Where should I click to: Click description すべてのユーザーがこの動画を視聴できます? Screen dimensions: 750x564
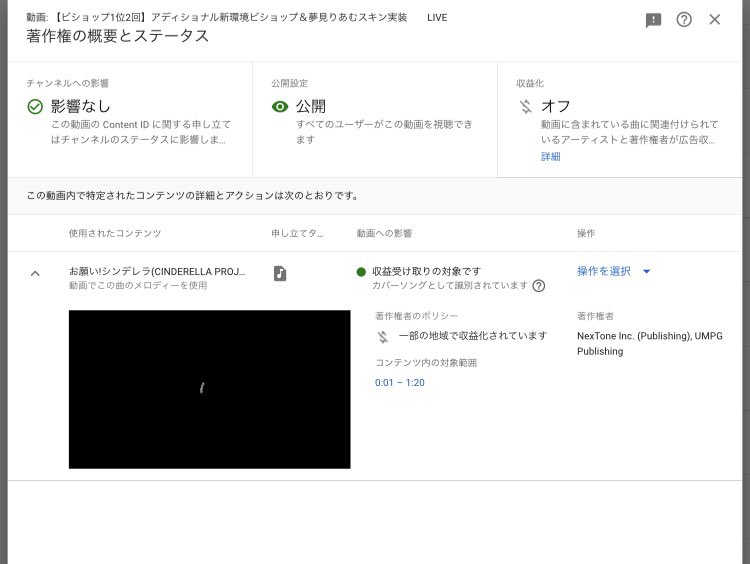coord(384,132)
